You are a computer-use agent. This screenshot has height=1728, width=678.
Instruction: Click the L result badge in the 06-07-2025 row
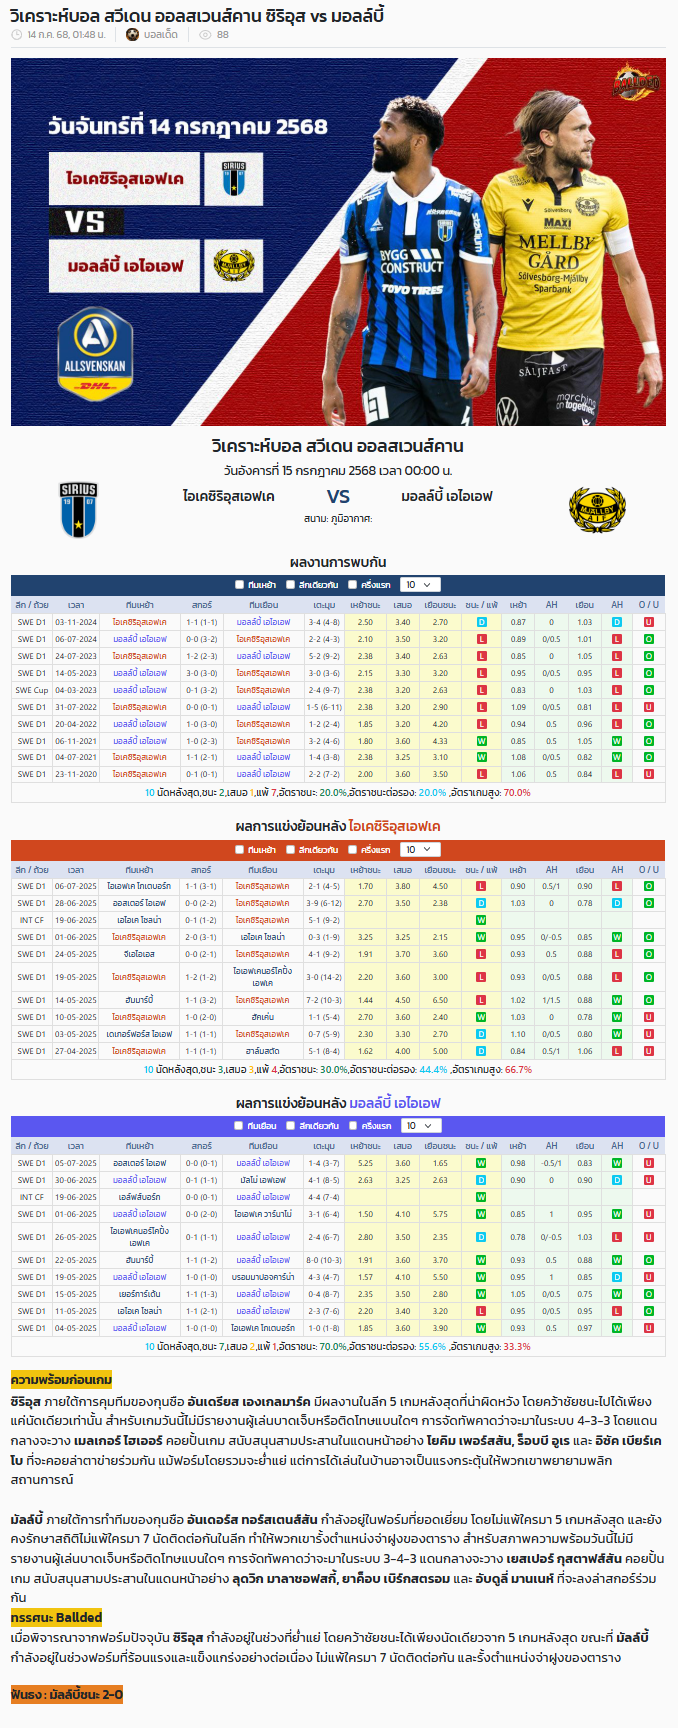tap(481, 886)
